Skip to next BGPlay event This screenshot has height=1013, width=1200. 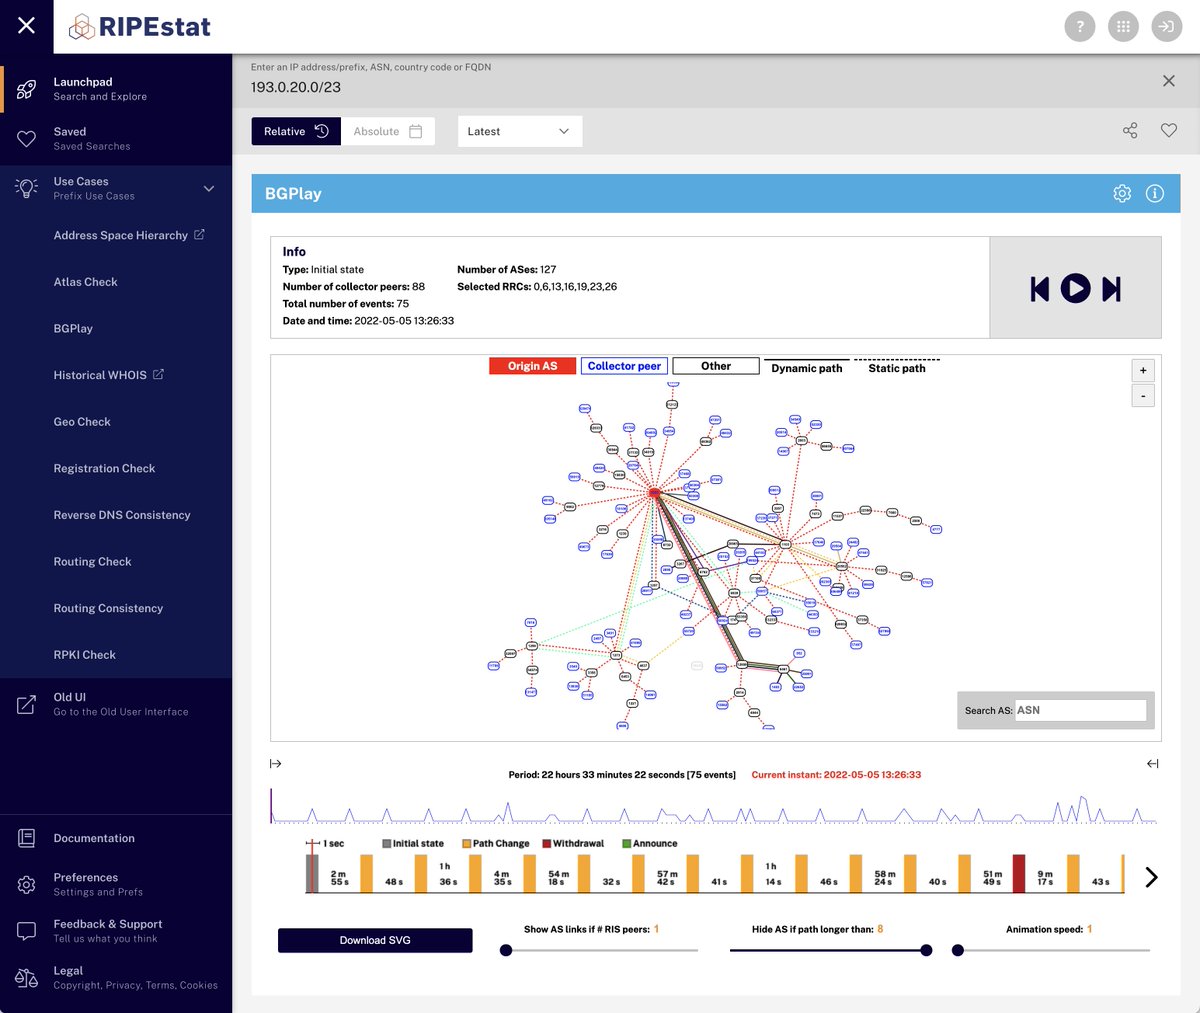click(1111, 289)
